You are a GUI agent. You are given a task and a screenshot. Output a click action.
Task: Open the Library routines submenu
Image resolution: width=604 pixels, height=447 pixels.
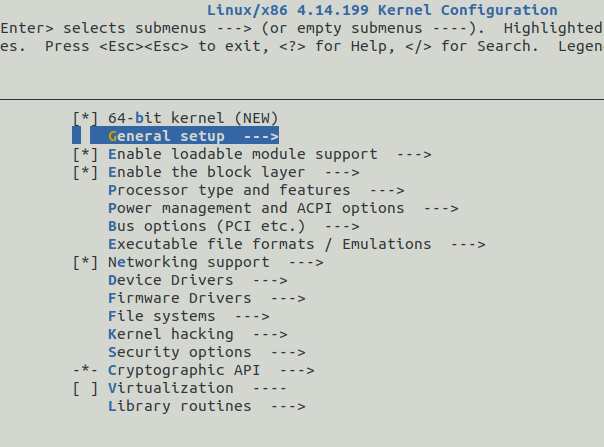(207, 407)
